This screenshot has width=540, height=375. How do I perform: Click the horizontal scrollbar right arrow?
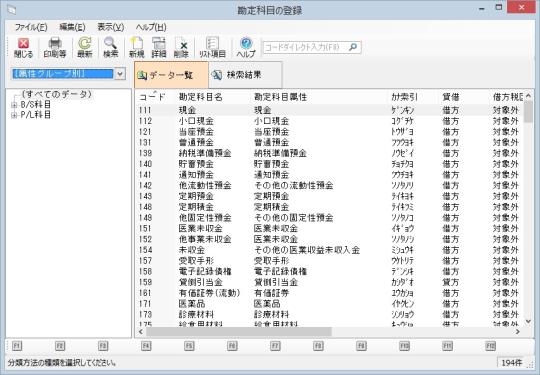[x=518, y=332]
